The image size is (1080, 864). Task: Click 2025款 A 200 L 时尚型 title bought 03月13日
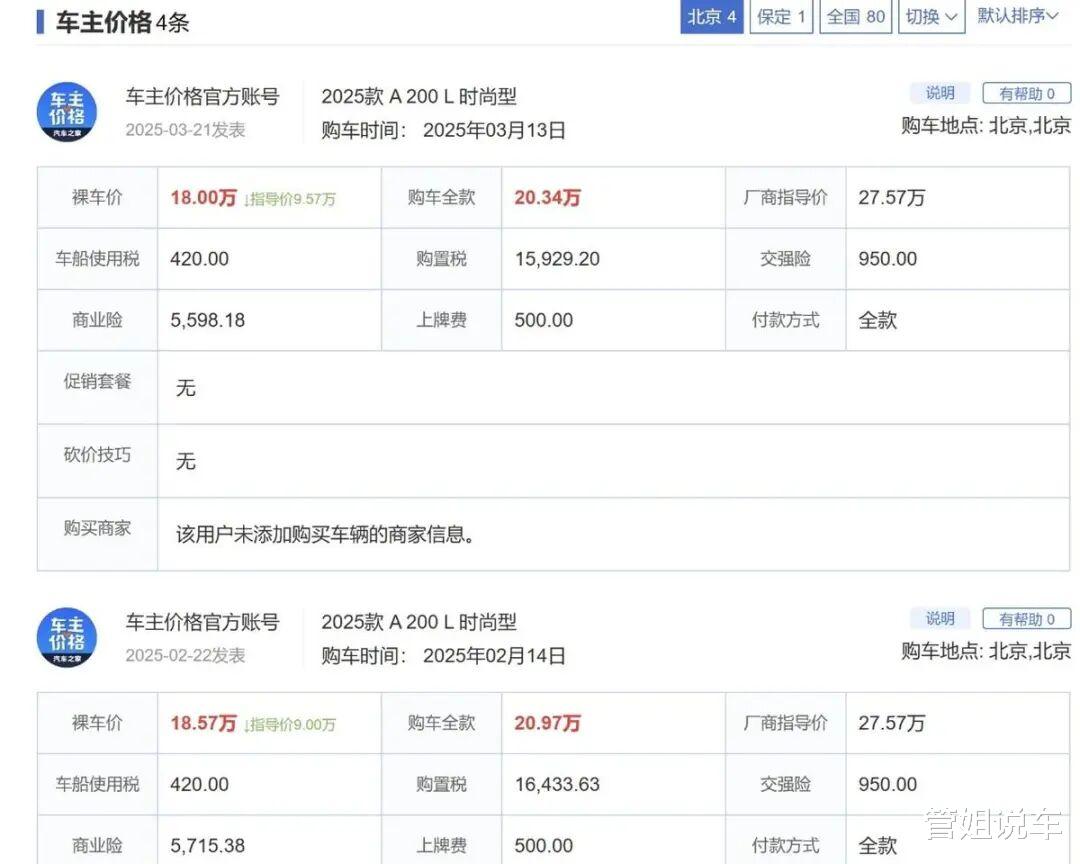click(x=419, y=96)
